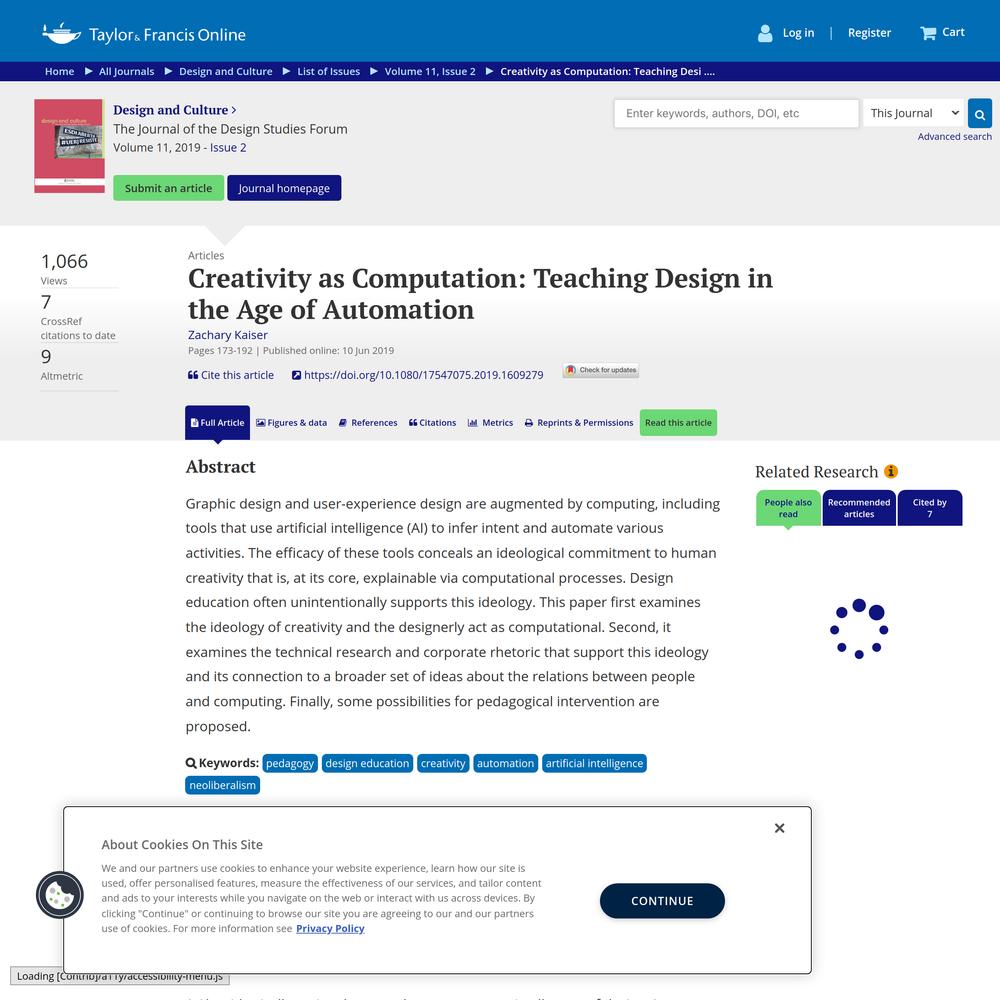
Task: Click the Check for updates badge
Action: tap(600, 370)
